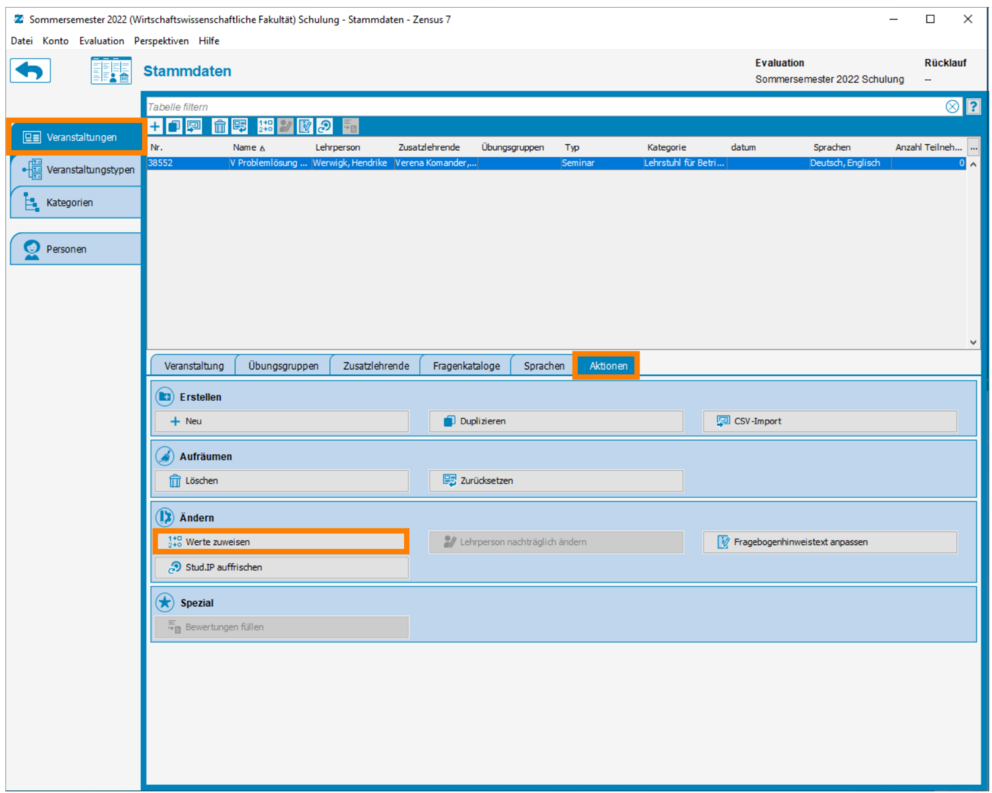Open column options with the three-dots header button

pos(974,147)
